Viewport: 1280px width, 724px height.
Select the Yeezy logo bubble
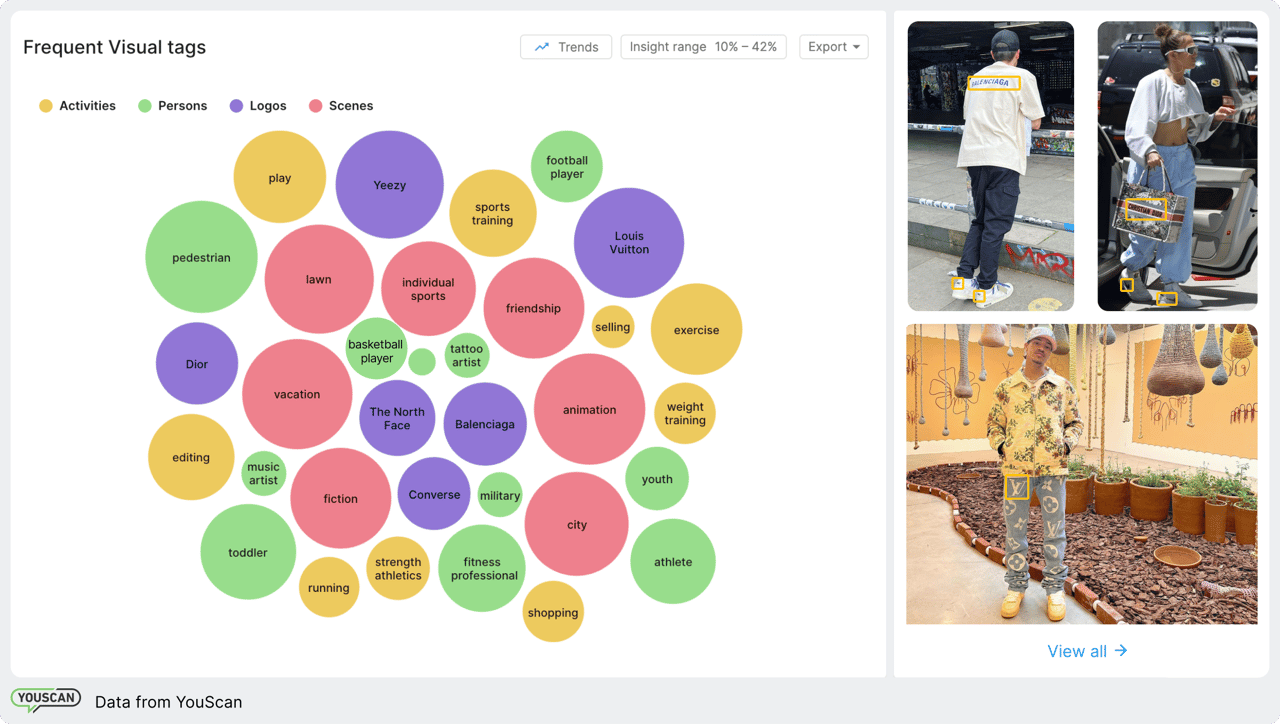tap(389, 185)
